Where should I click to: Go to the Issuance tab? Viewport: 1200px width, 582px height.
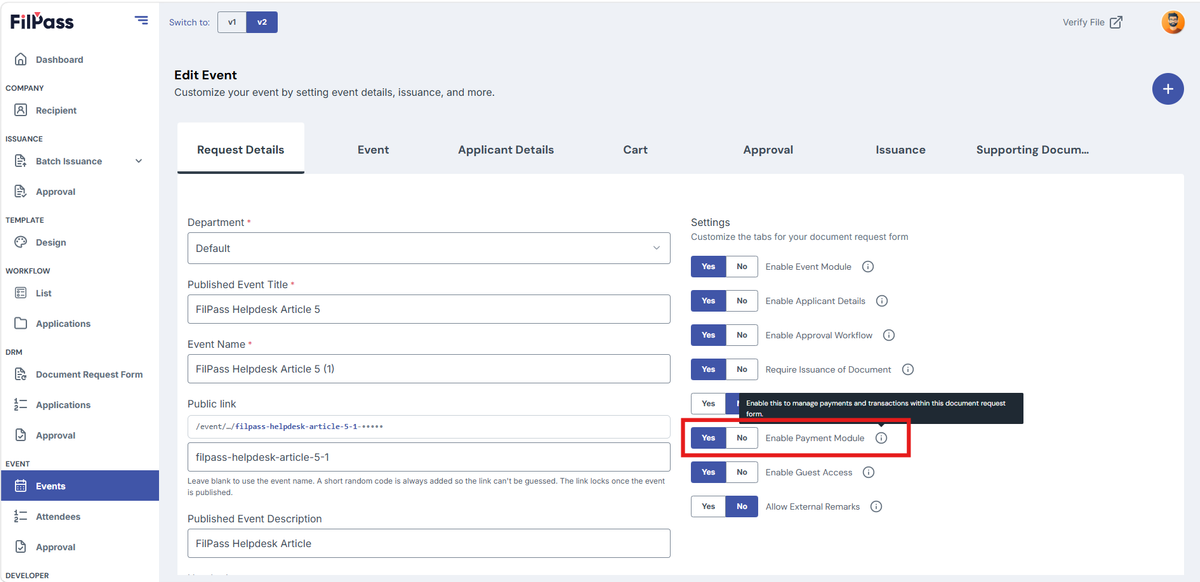click(901, 150)
